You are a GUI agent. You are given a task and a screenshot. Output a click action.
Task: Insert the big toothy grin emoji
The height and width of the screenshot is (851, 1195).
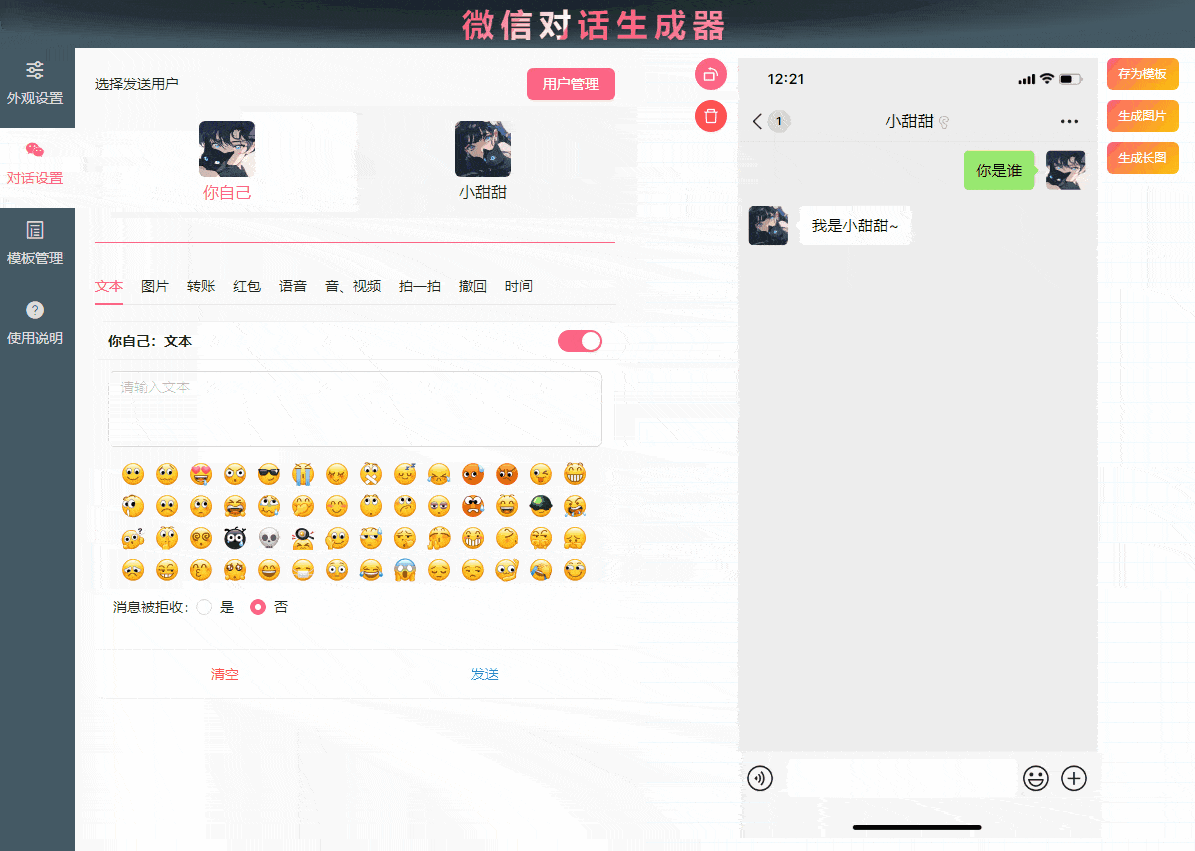point(575,474)
